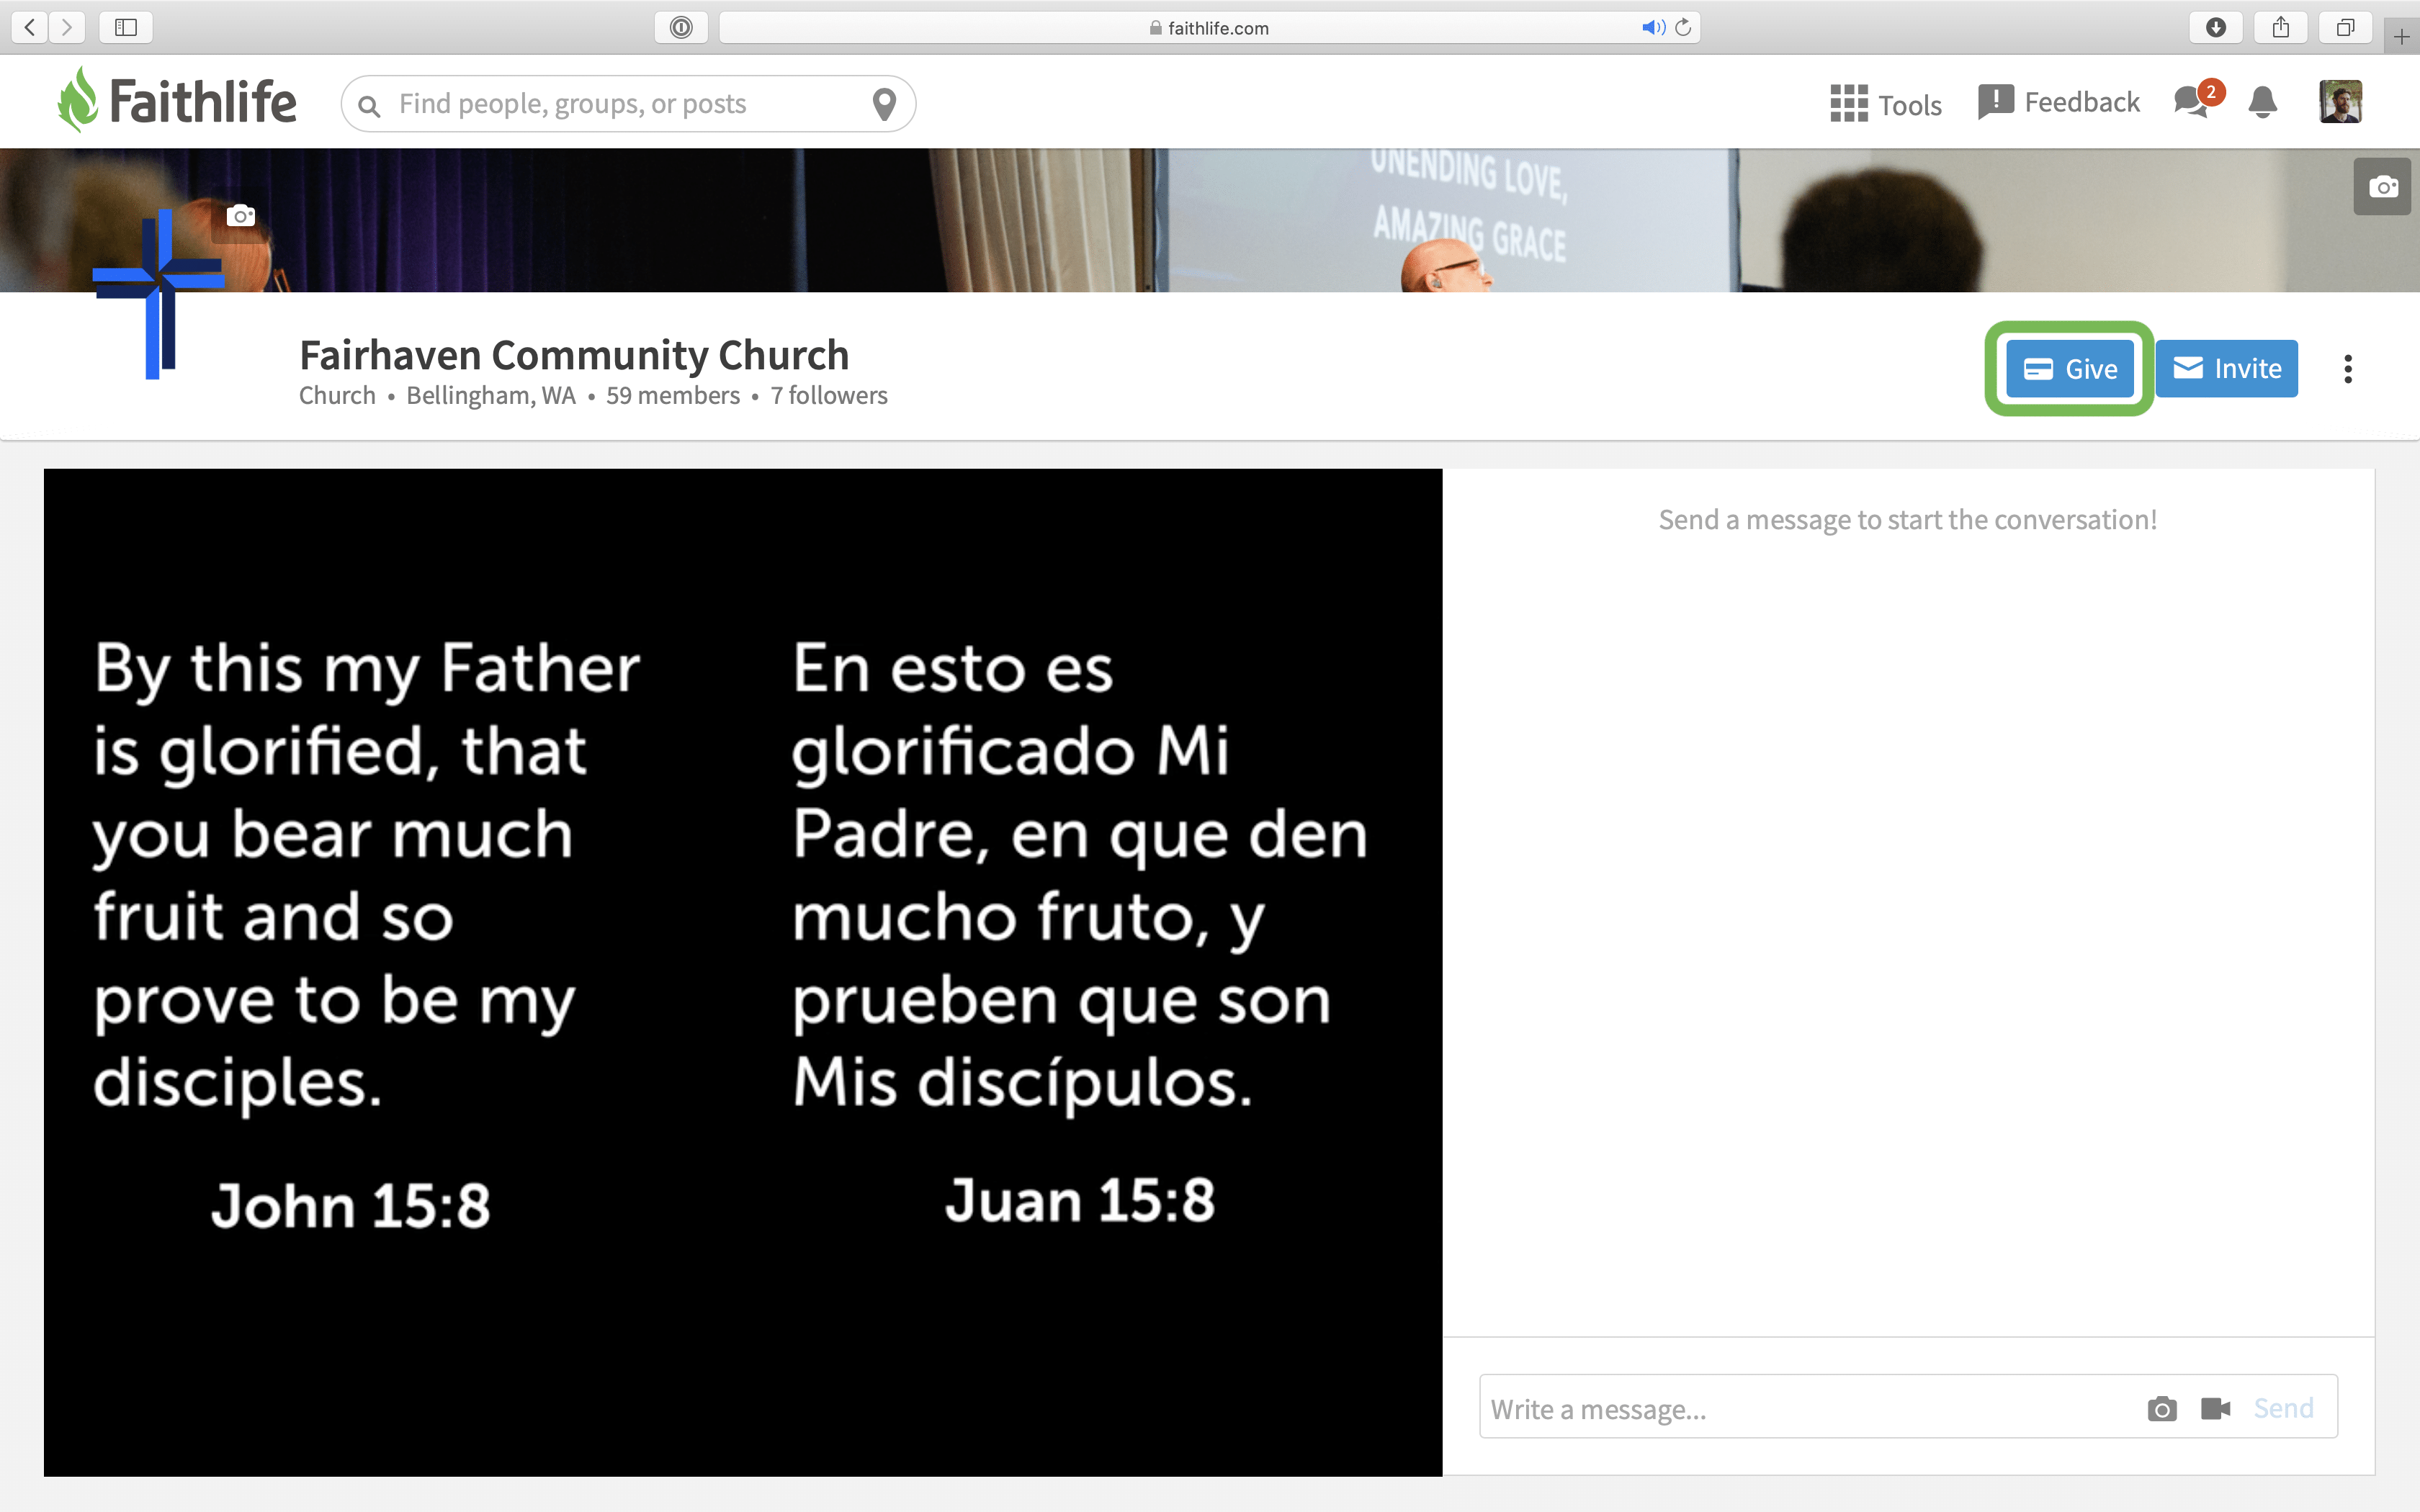The width and height of the screenshot is (2420, 1512).
Task: Reload the faithlife.com page
Action: [x=1683, y=27]
